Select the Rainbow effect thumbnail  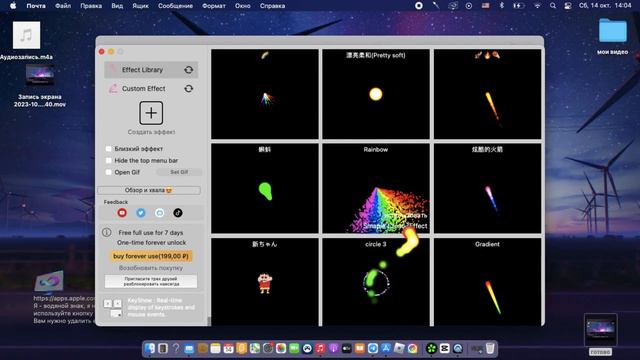pos(376,188)
